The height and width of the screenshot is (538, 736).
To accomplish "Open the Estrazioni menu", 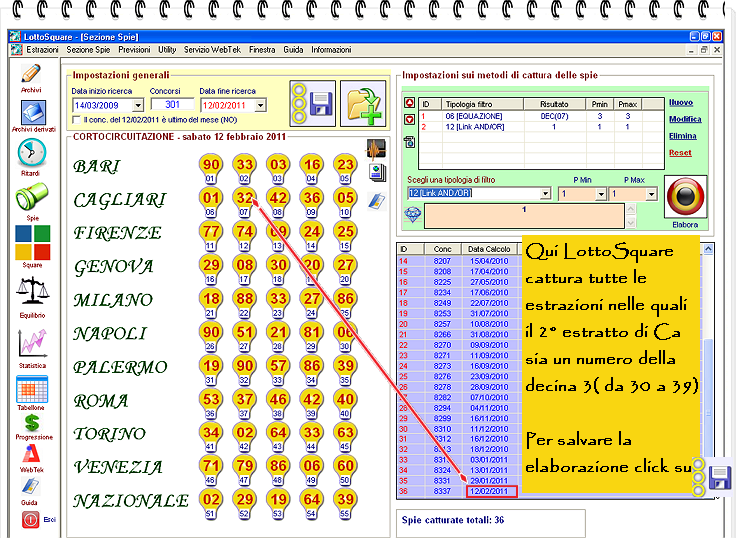I will [42, 50].
